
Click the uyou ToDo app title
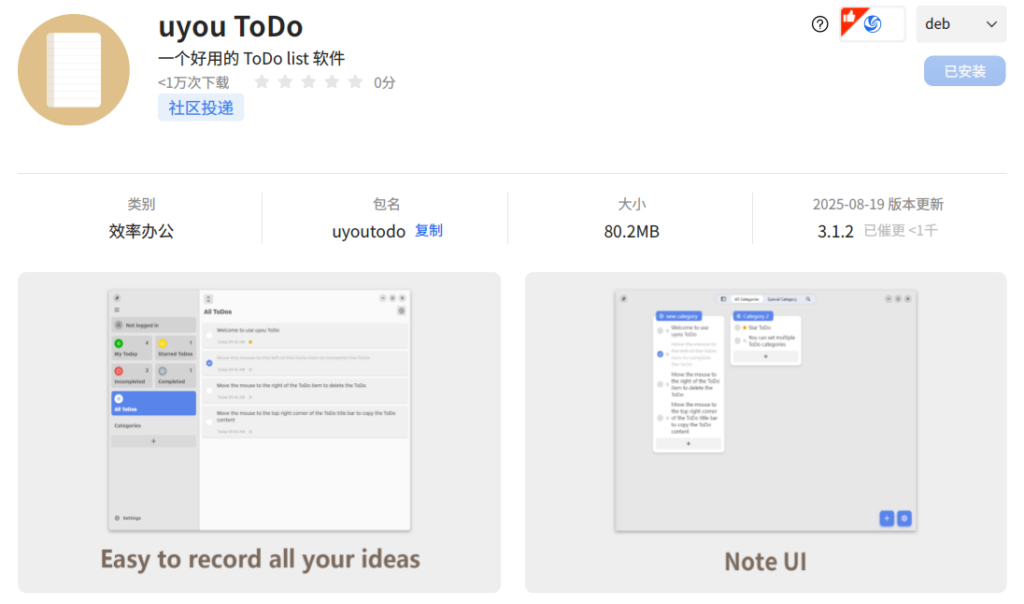[230, 26]
